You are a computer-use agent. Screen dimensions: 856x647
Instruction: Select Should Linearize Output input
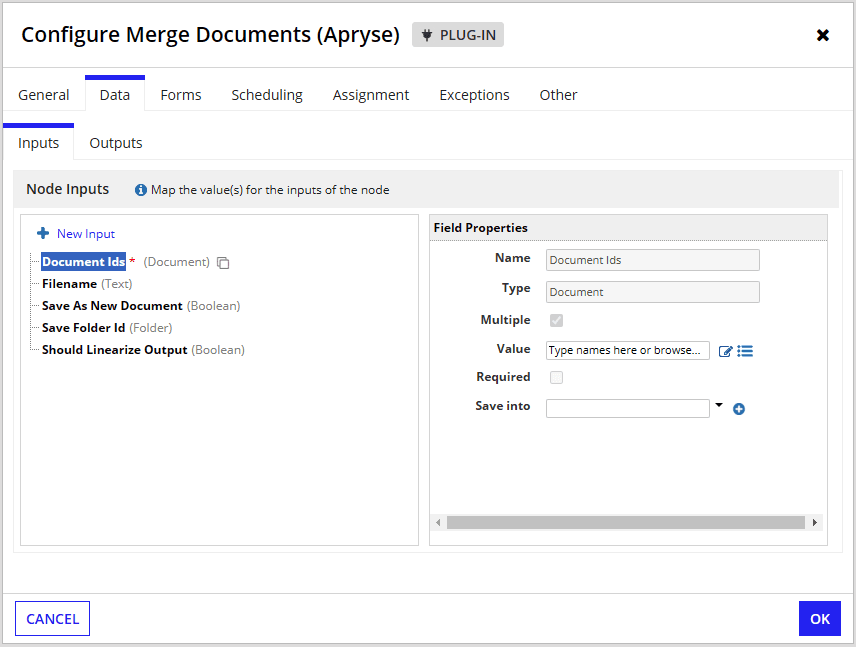click(114, 350)
